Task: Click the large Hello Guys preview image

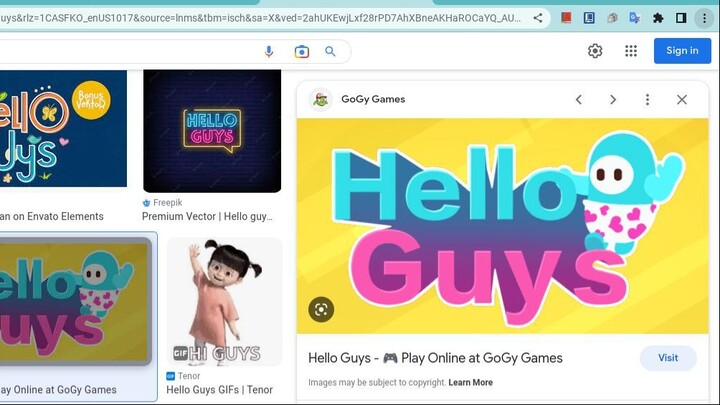Action: tap(503, 226)
